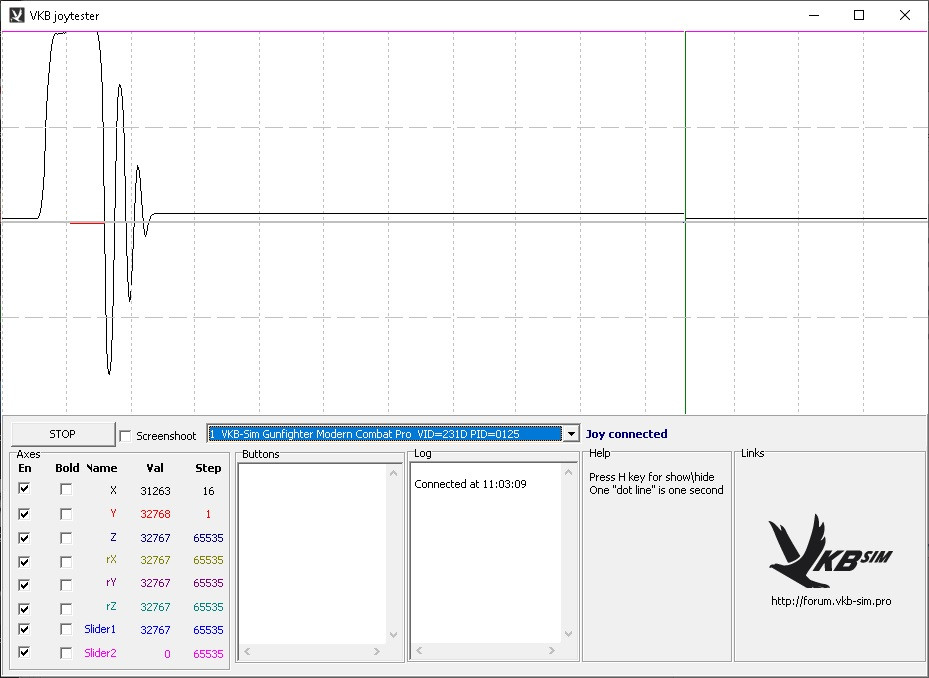
Task: Uncheck Slider1 En checkbox
Action: (25, 630)
